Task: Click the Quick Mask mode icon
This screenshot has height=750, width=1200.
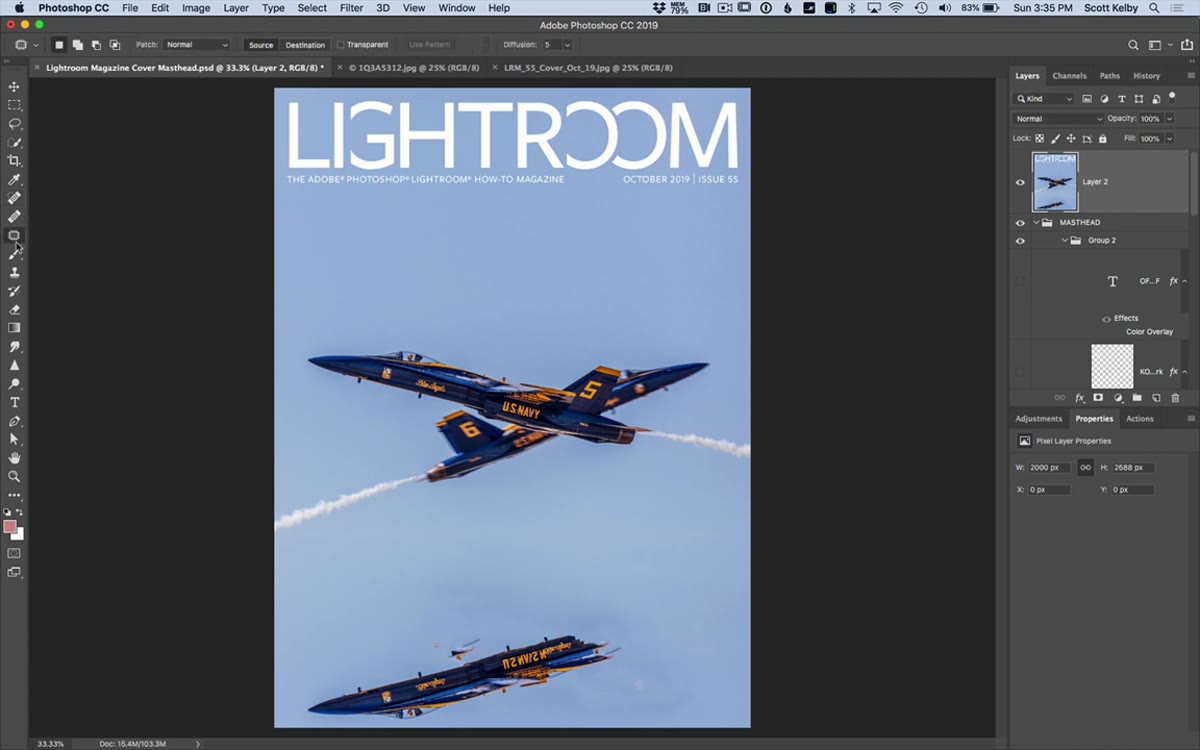Action: coord(14,552)
